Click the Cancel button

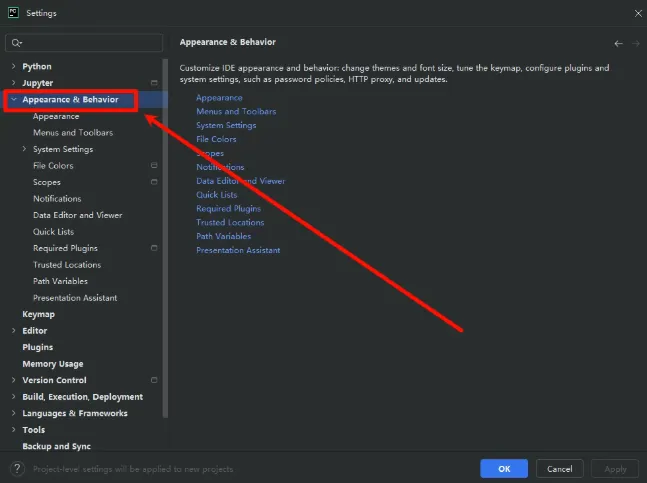(559, 468)
